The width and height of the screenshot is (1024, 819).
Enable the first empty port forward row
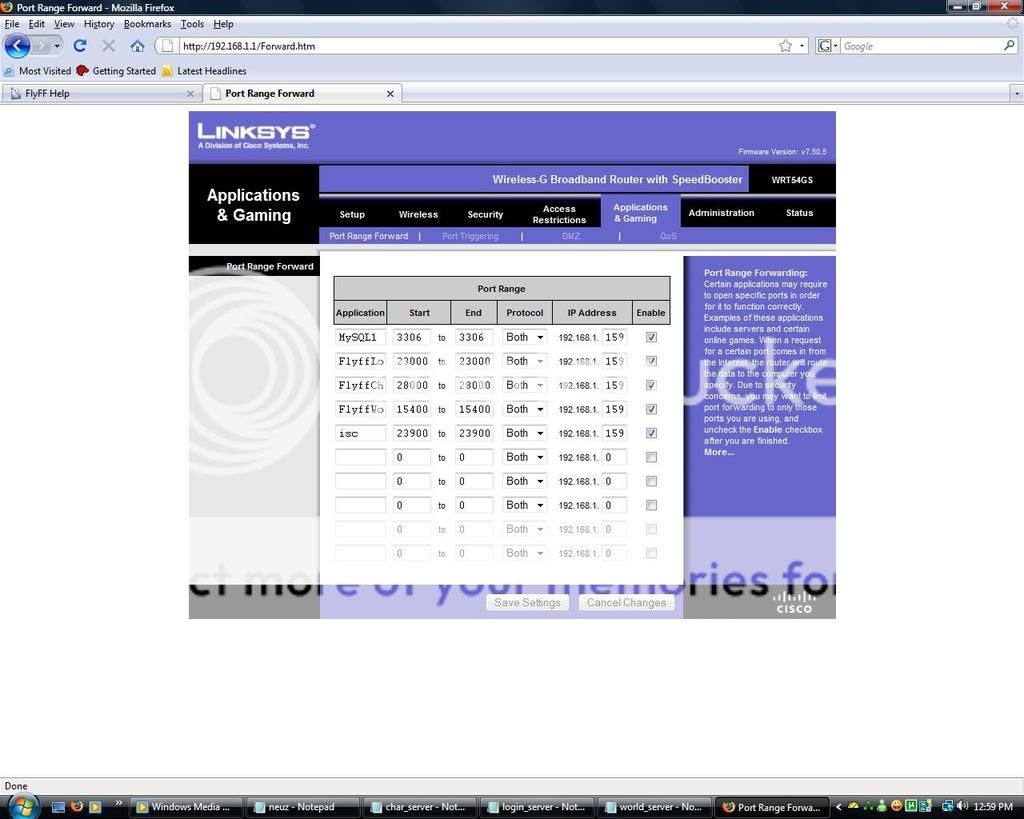[651, 458]
